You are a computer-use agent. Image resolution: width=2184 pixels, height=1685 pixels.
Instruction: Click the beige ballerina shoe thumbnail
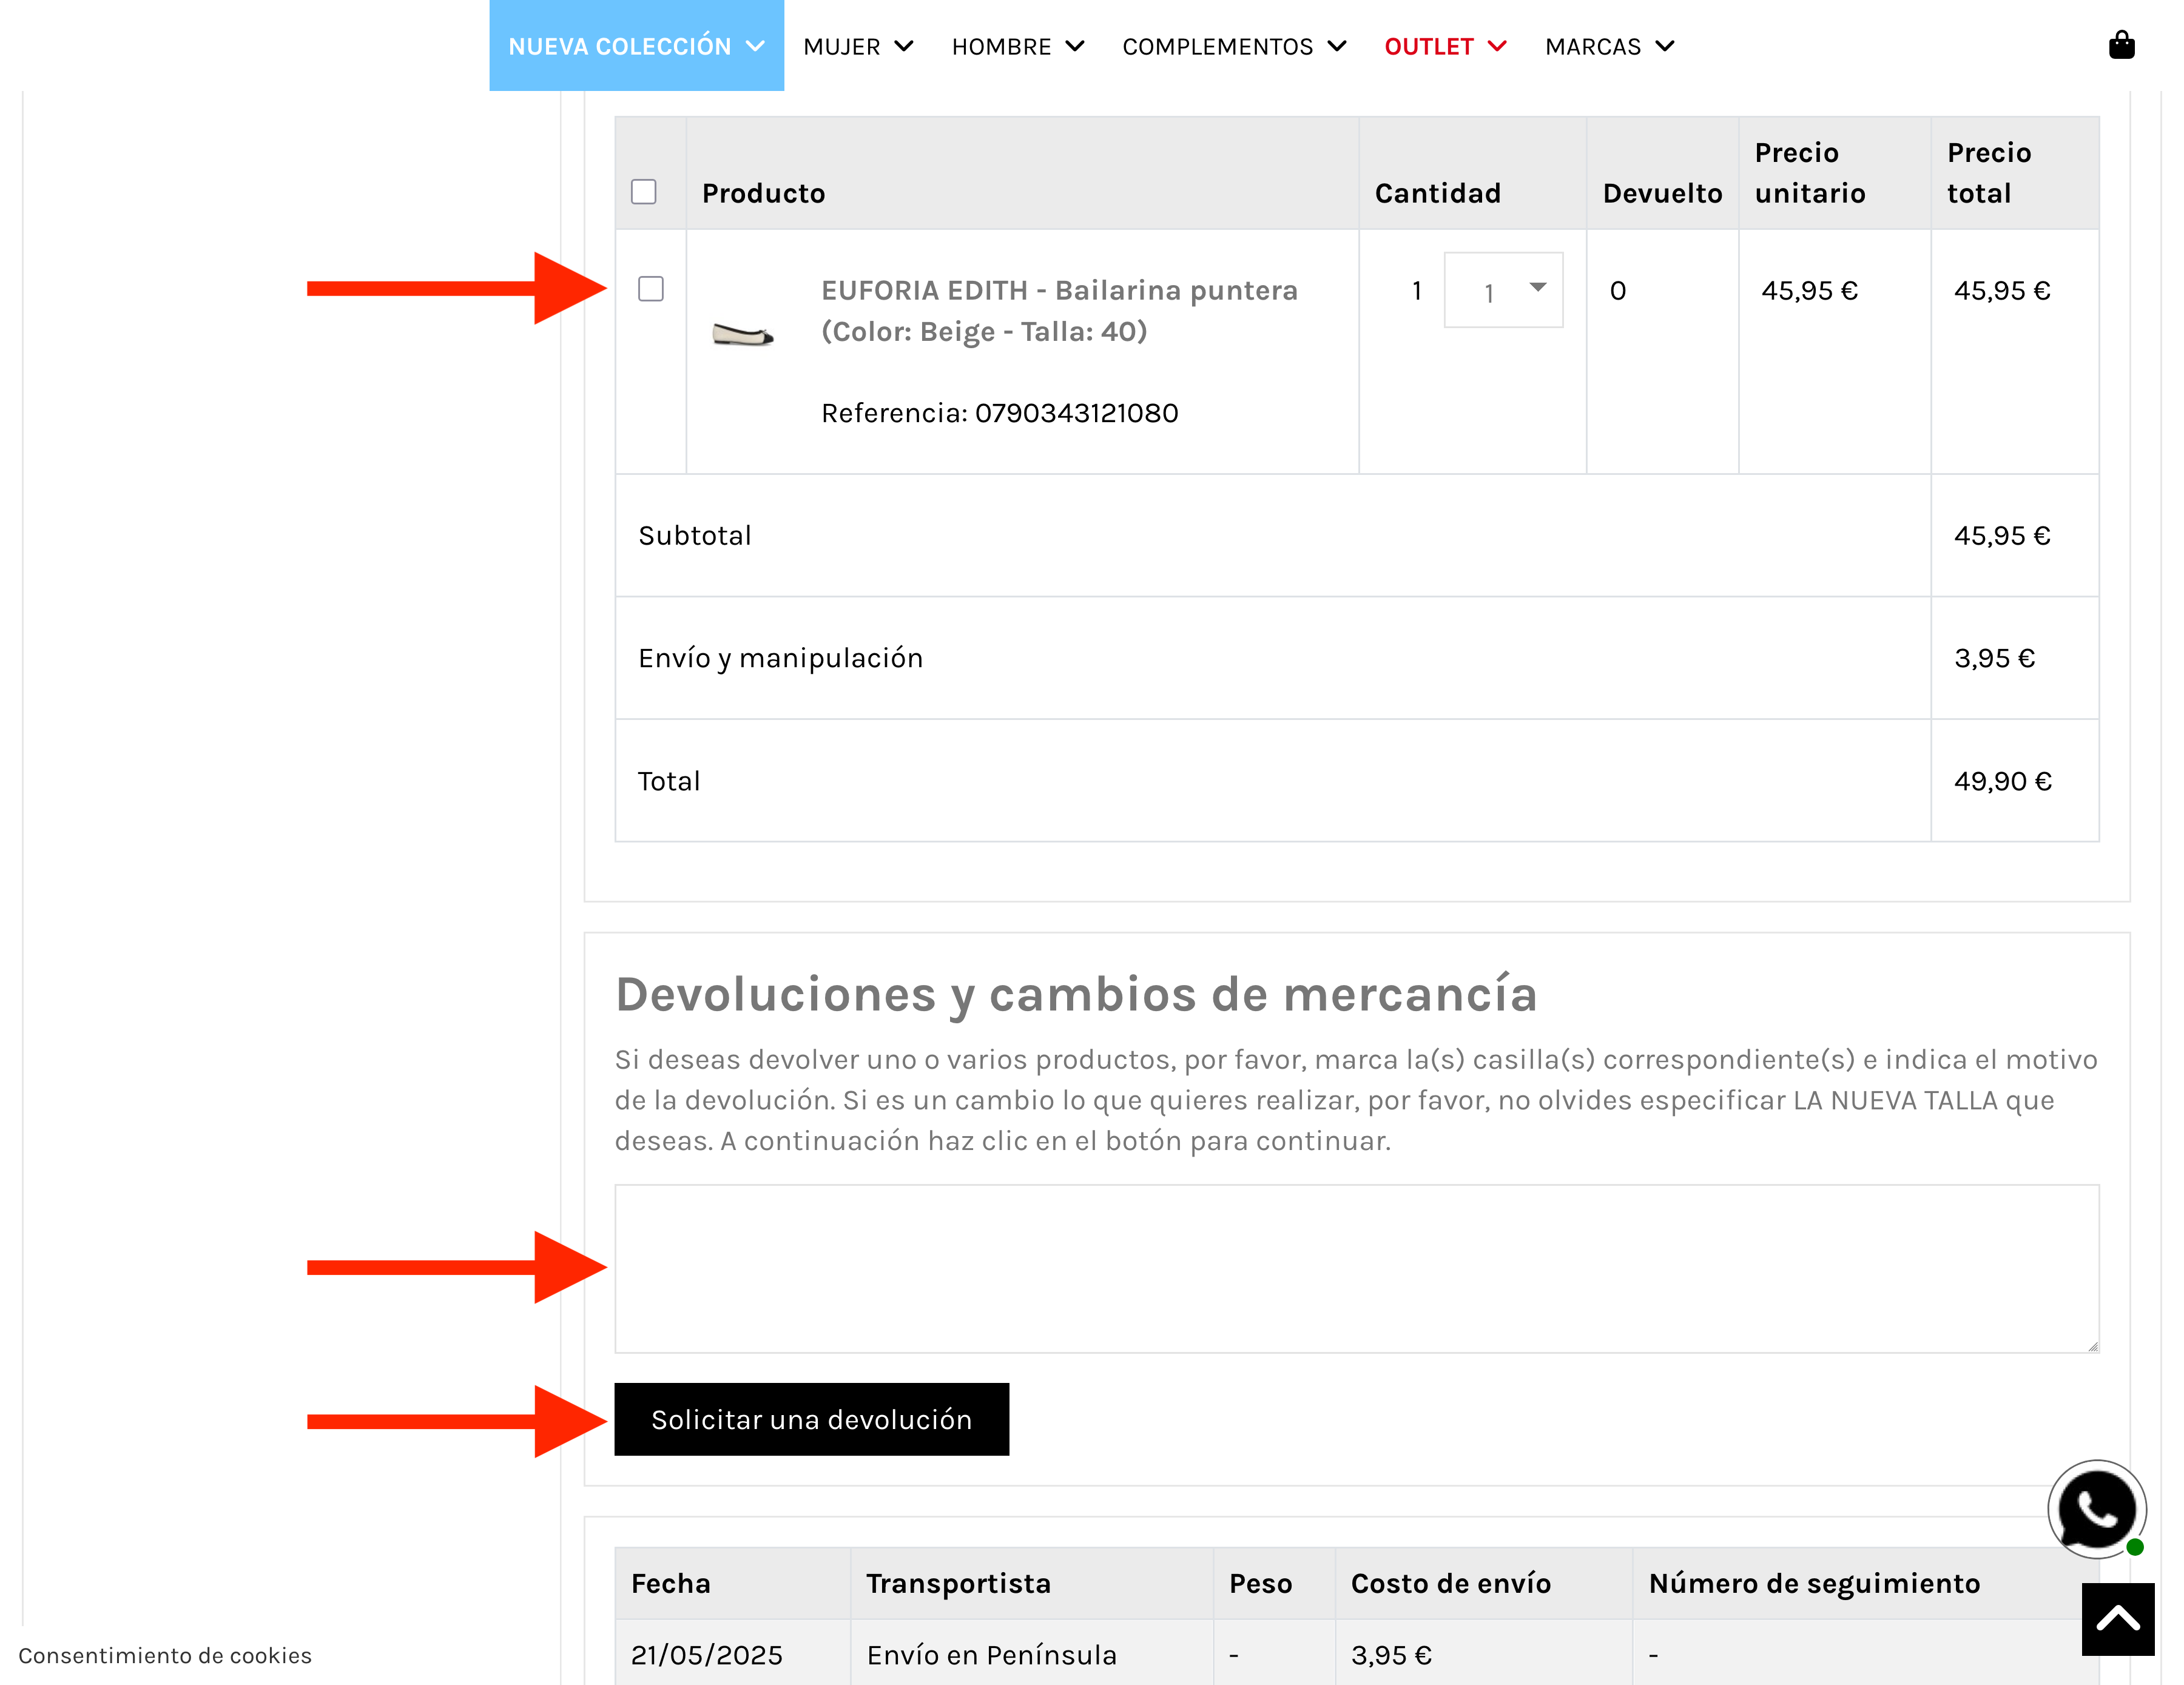tap(743, 335)
